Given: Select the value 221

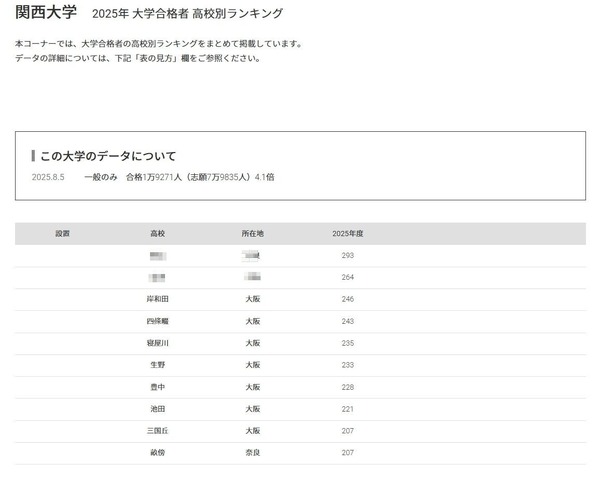Looking at the screenshot, I should click(x=347, y=409).
